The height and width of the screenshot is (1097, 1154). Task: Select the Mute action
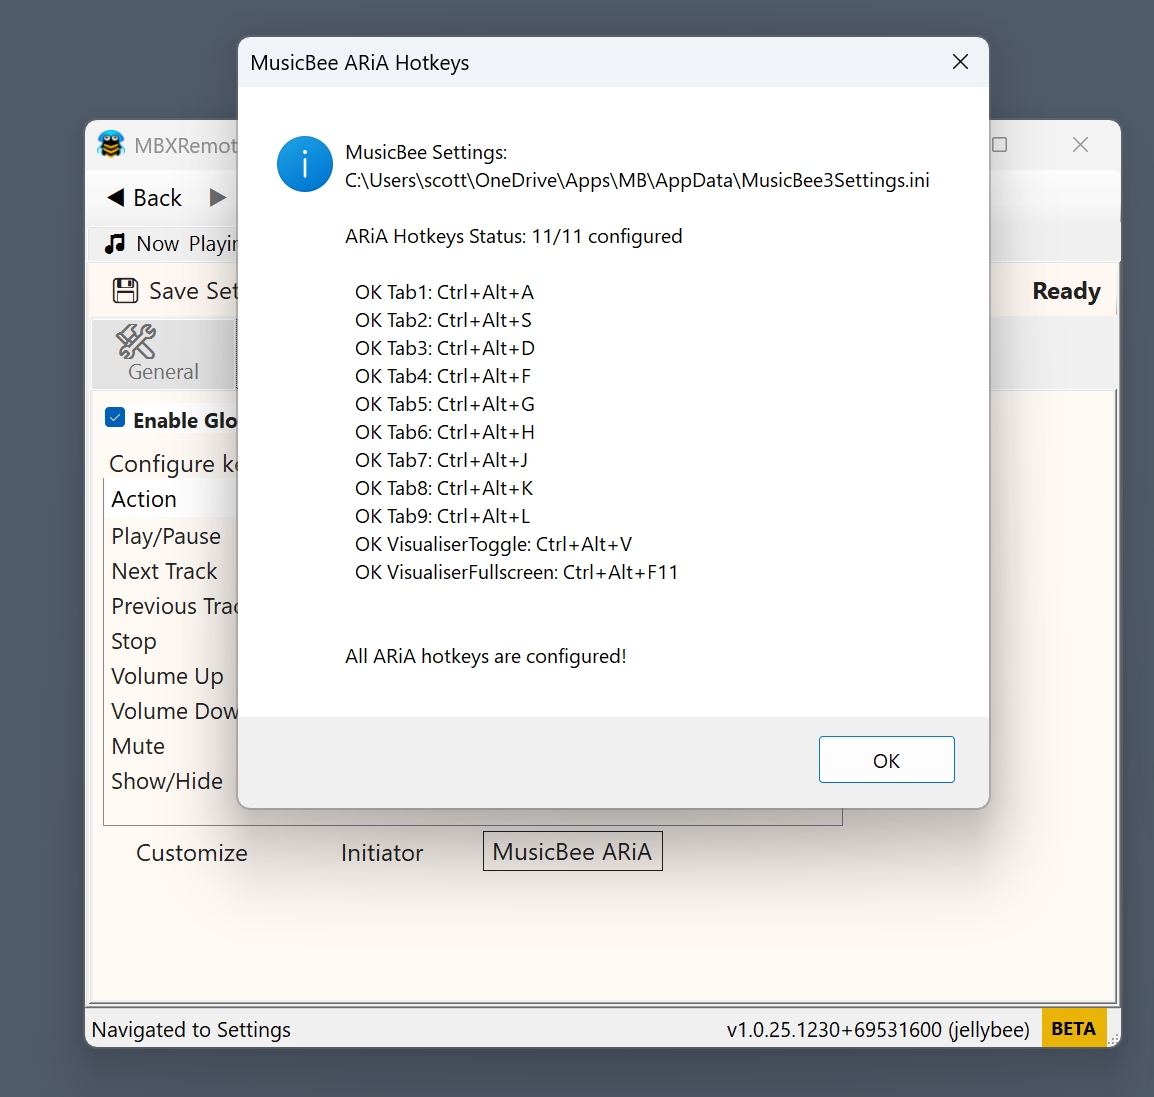point(138,746)
